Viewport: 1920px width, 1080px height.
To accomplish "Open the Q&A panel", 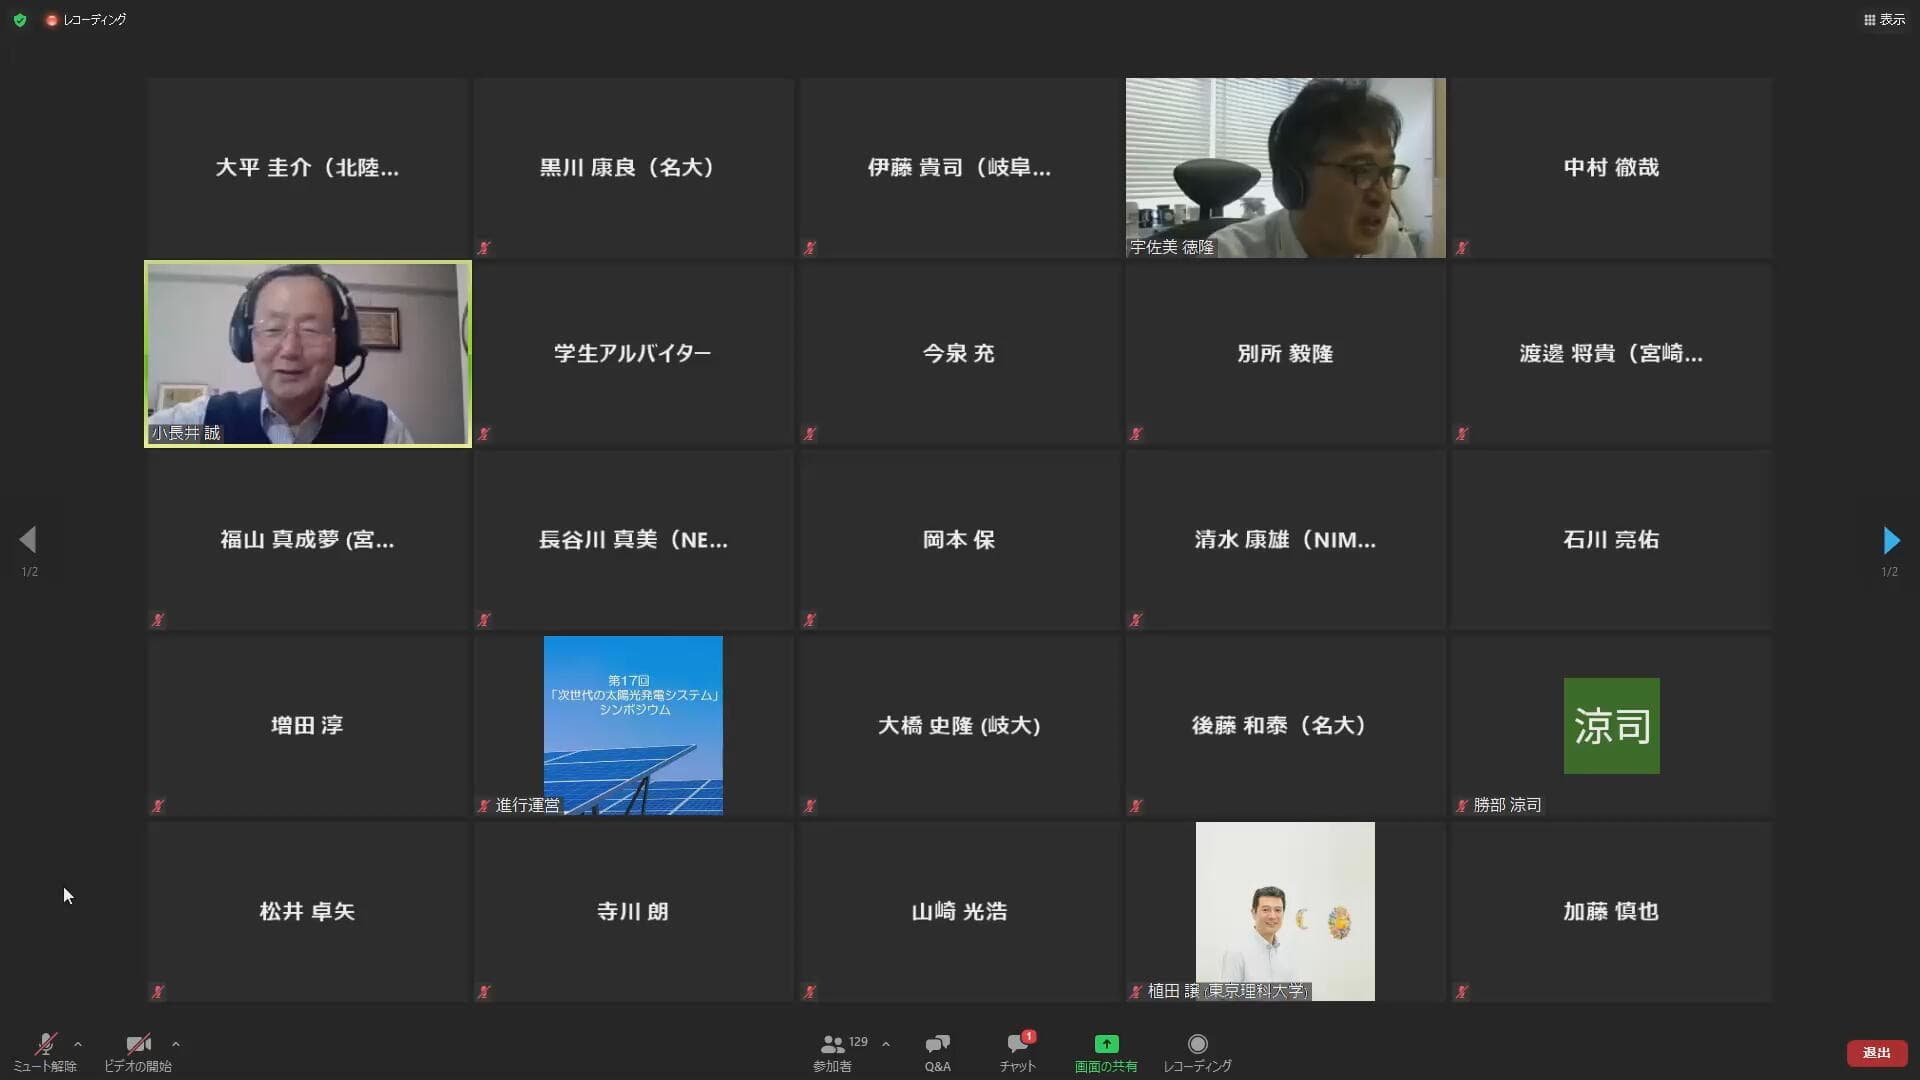I will click(937, 1044).
